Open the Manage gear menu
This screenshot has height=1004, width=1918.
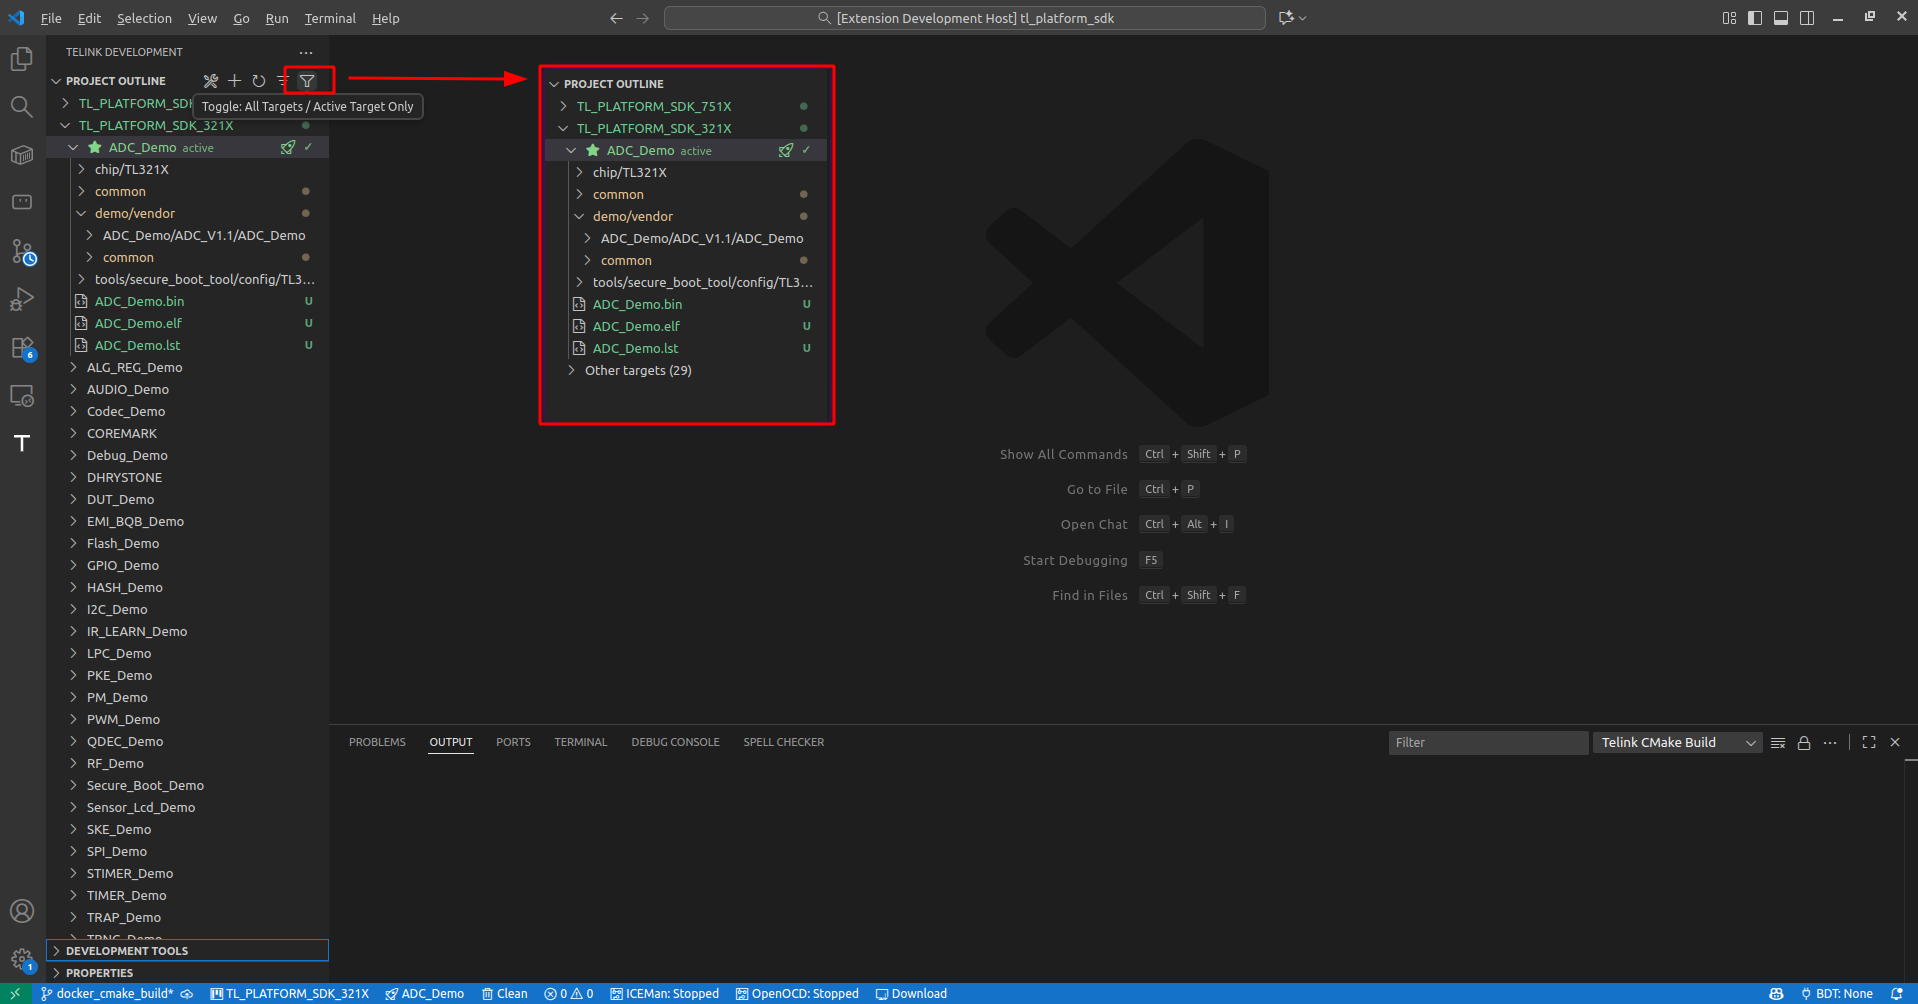tap(22, 959)
